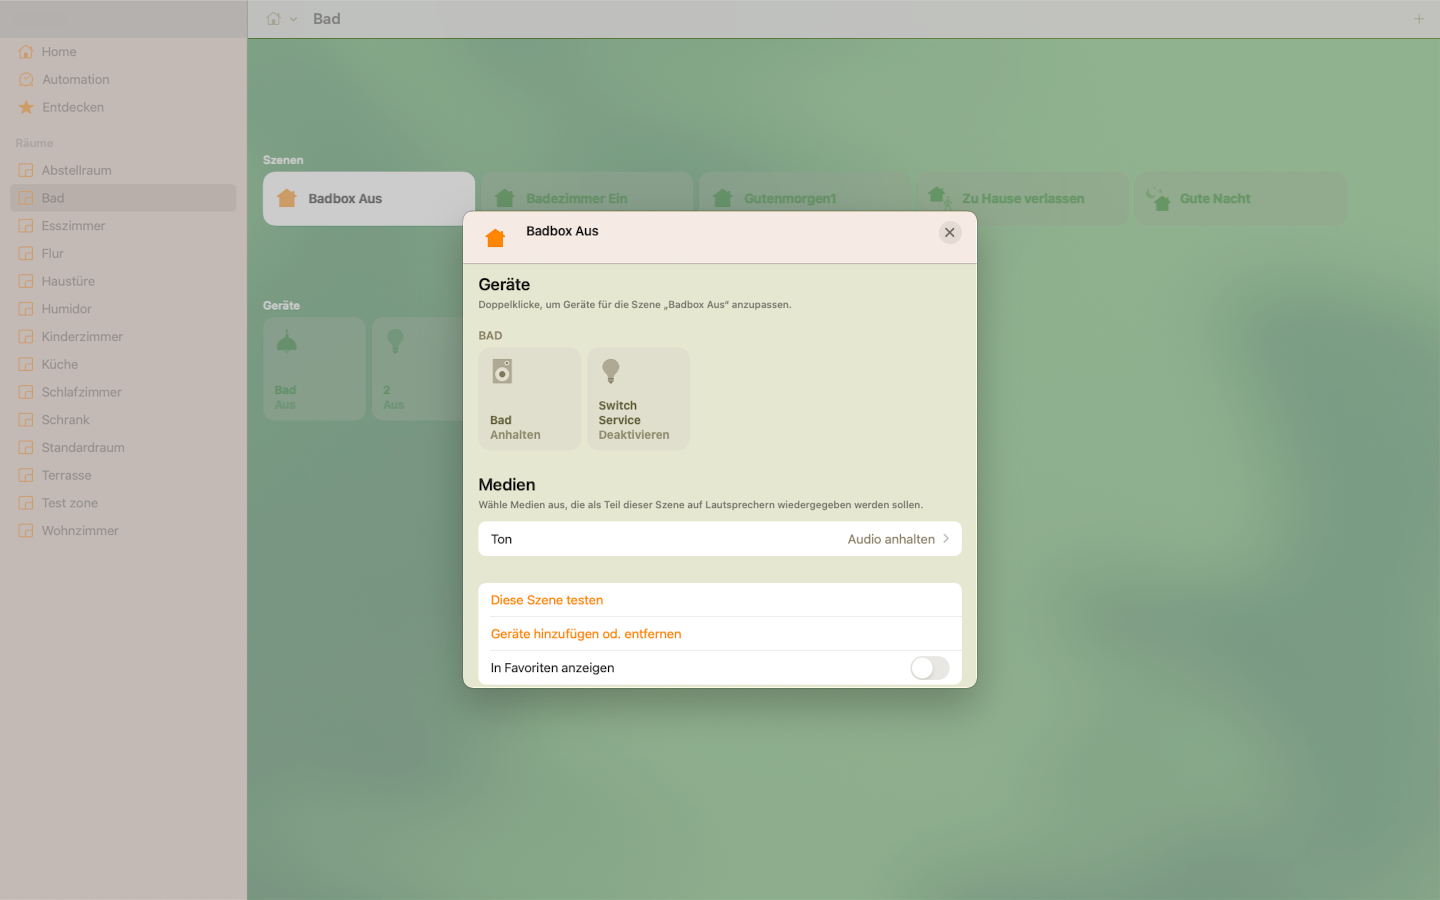This screenshot has height=900, width=1440.
Task: Toggle the Bad ceiling lamp device tile
Action: coord(314,369)
